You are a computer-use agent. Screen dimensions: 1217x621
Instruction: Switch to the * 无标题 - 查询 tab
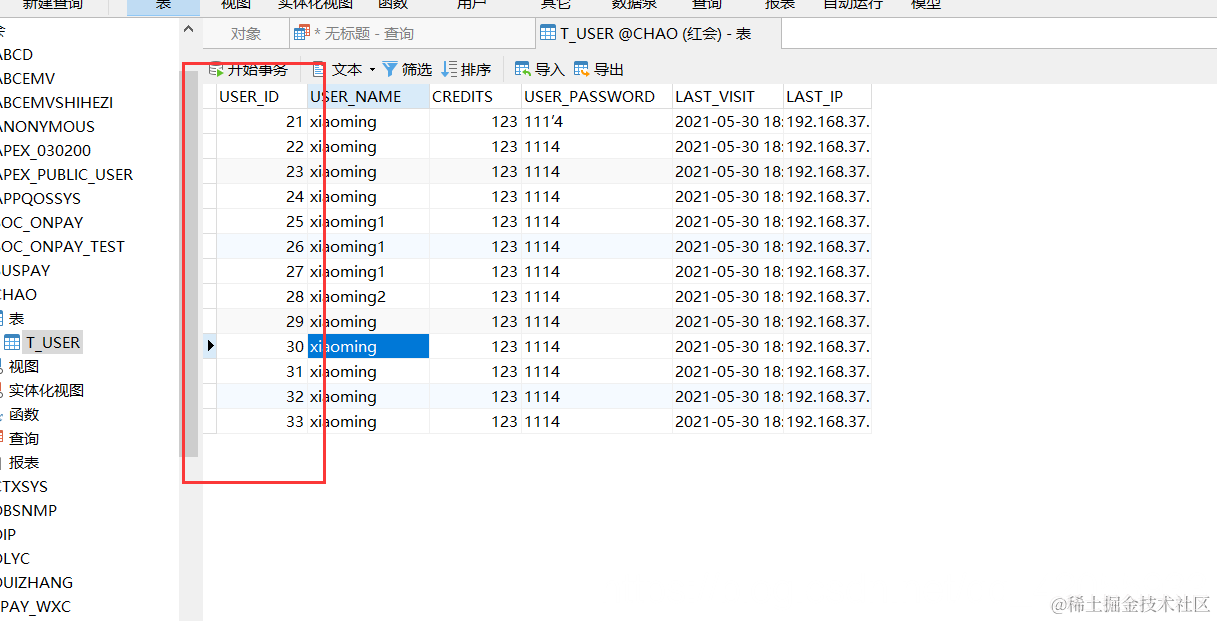tap(411, 34)
